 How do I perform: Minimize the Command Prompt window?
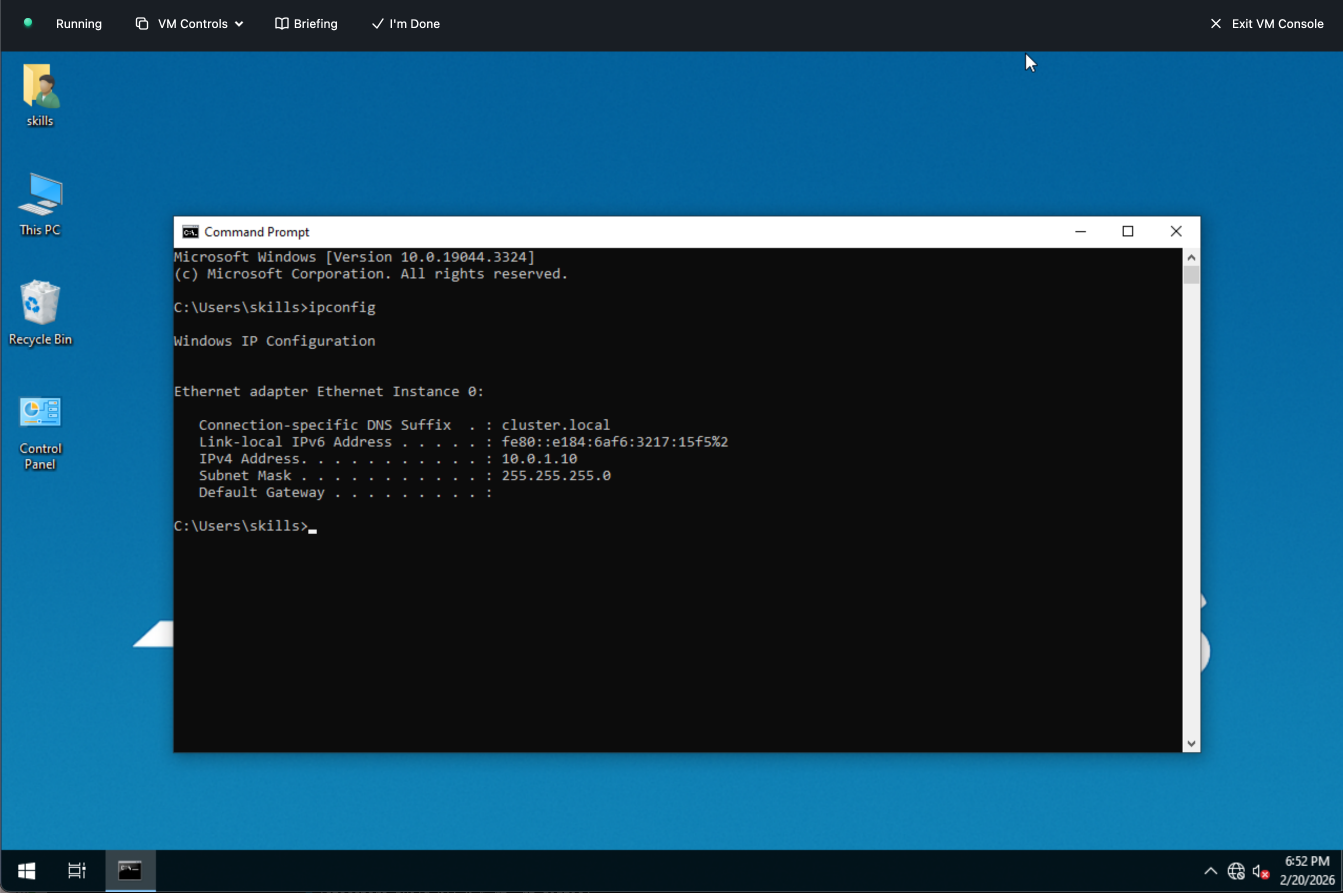click(1081, 232)
